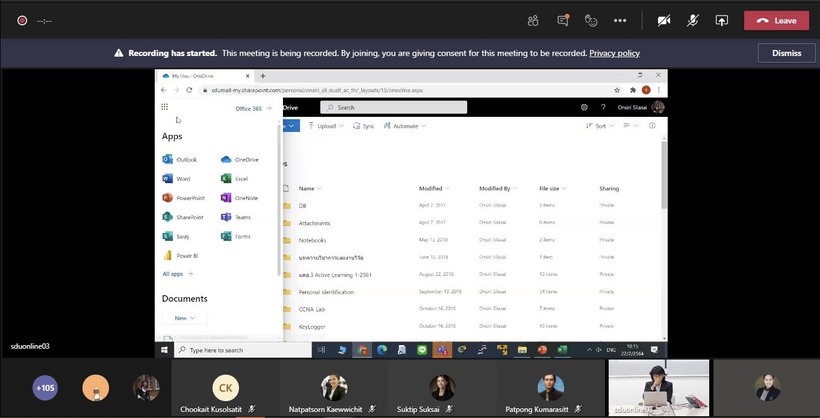Screen dimensions: 820x418
Task: Open the OneDrive help question mark
Action: pyautogui.click(x=603, y=107)
